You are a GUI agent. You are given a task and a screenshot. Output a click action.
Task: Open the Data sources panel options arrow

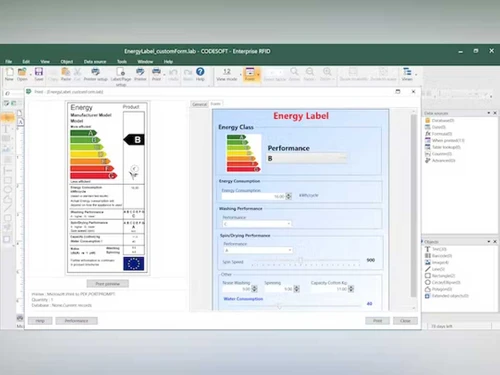489,113
